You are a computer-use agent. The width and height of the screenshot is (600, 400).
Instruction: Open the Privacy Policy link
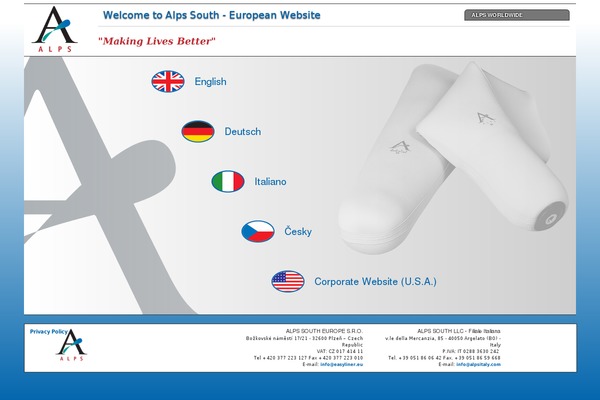49,331
